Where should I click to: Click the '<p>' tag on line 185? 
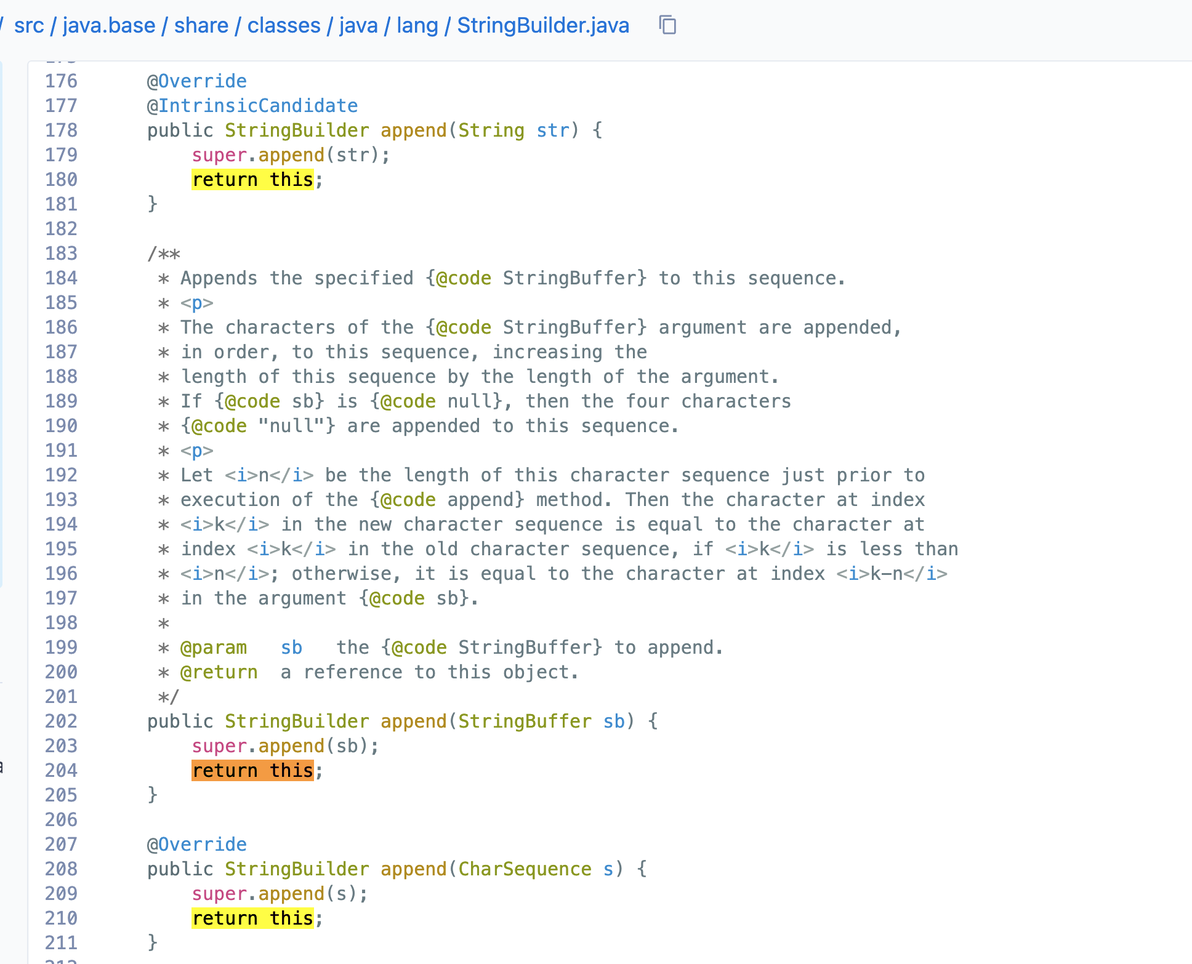click(197, 303)
